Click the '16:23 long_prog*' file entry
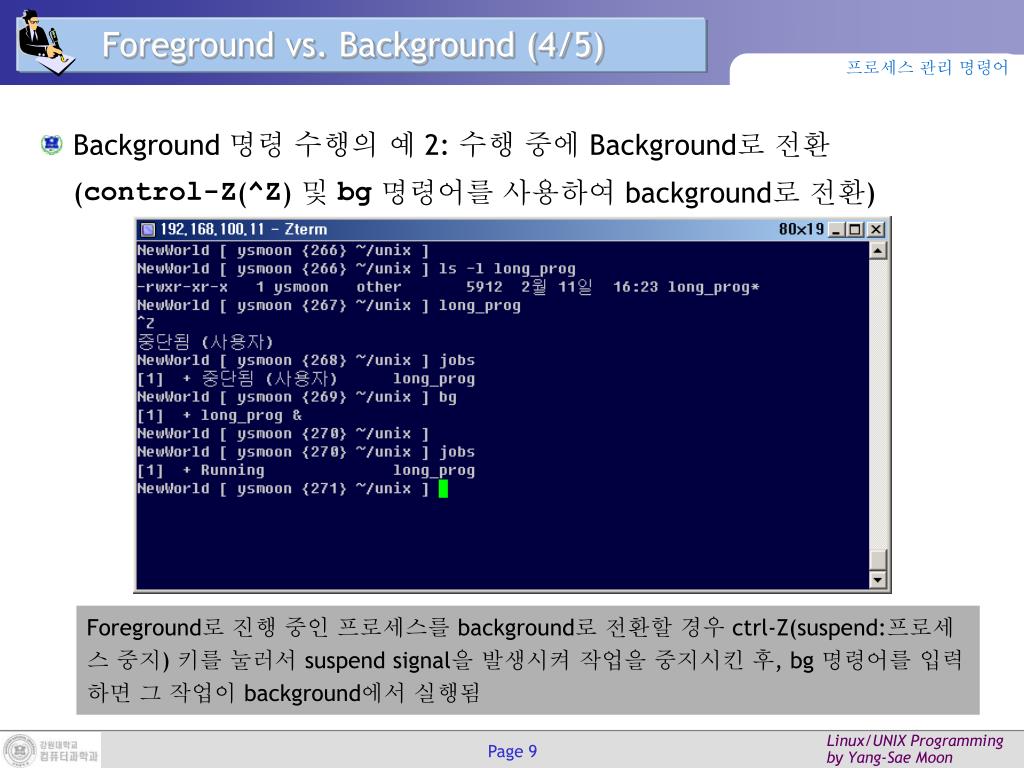Viewport: 1024px width, 768px height. [686, 287]
